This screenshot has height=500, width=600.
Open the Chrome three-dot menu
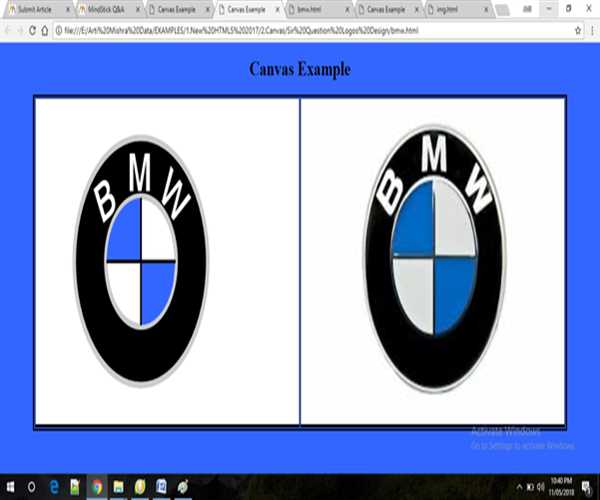tap(592, 31)
